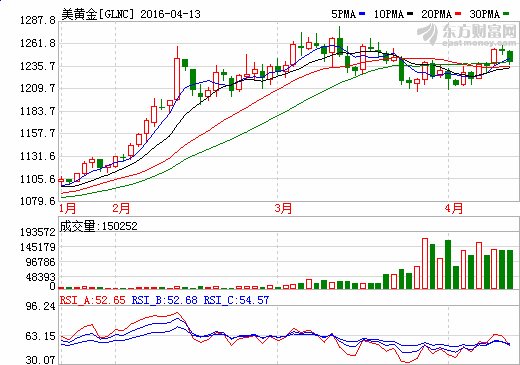Click the last green volume bar
520x365 pixels.
(x=510, y=269)
